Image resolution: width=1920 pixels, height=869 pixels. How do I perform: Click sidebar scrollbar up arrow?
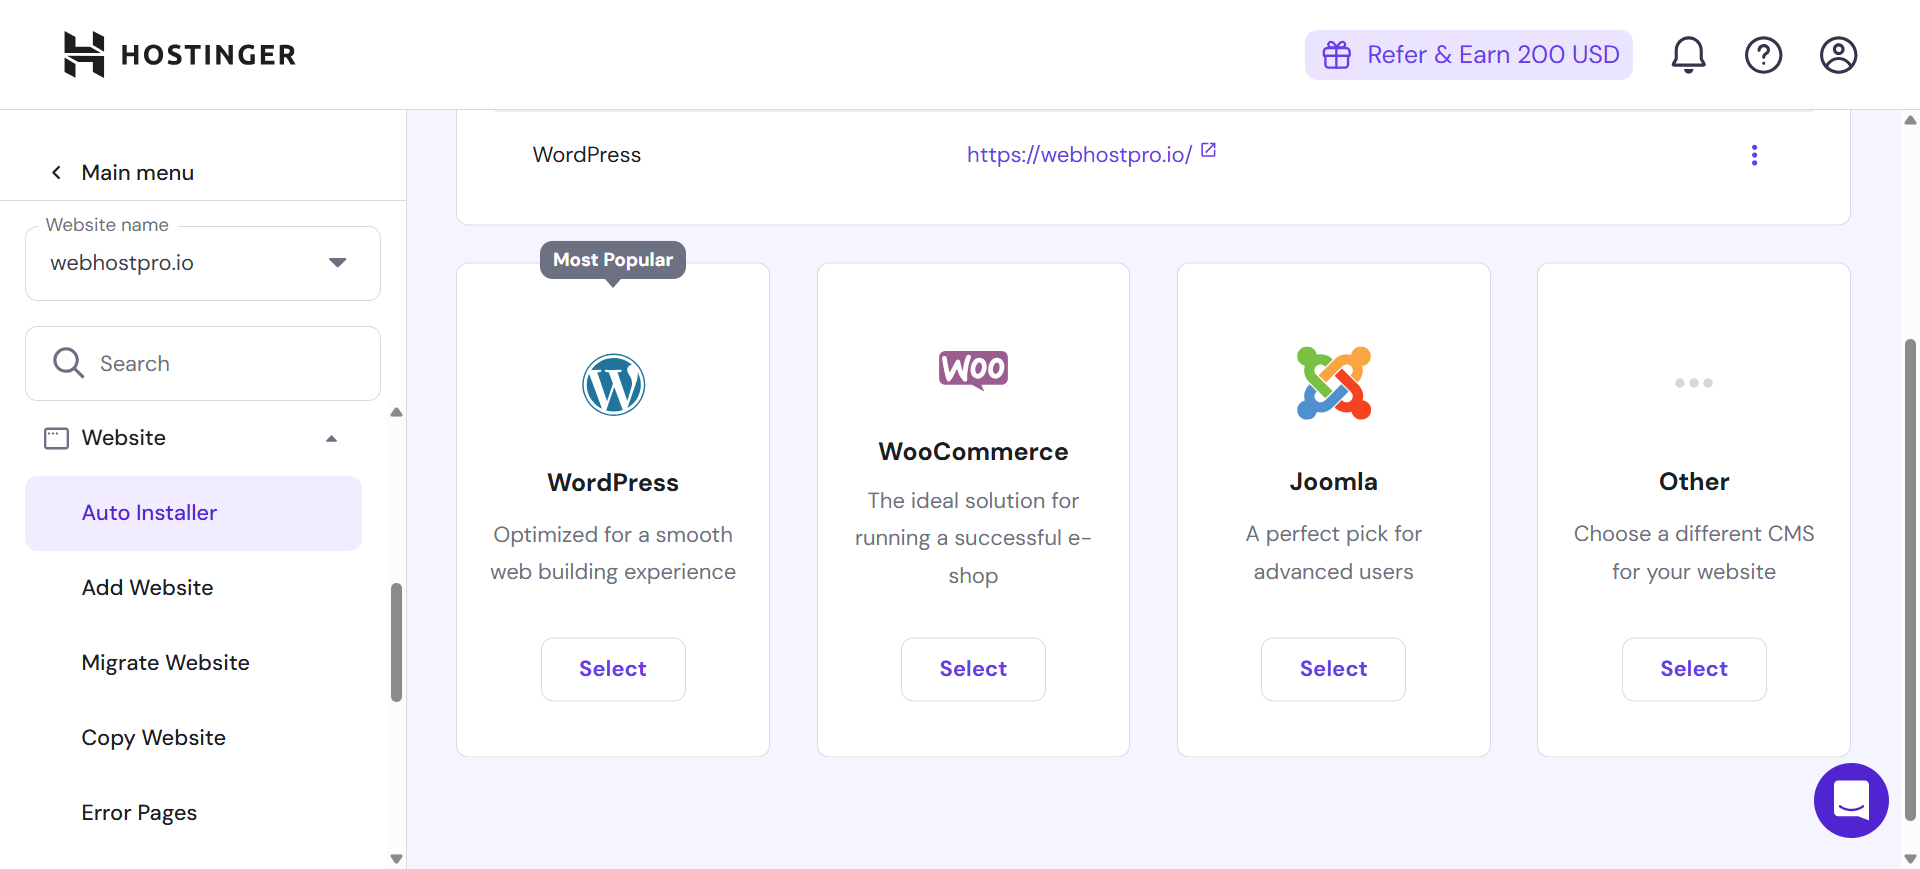pos(396,412)
